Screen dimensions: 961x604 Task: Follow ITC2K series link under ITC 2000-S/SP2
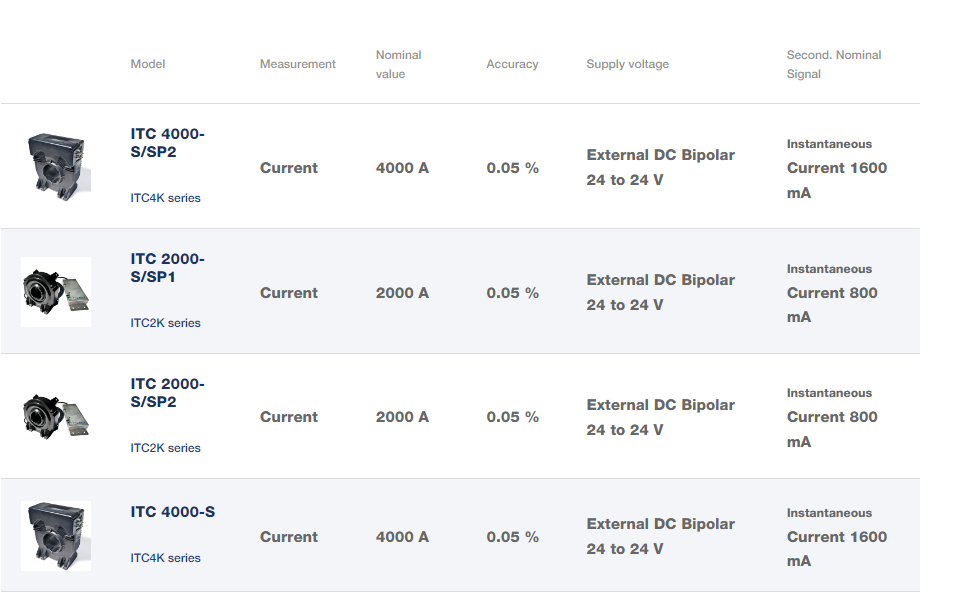(165, 448)
